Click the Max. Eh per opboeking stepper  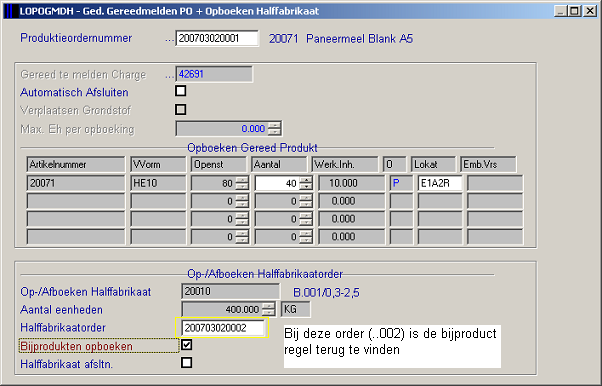coord(274,129)
